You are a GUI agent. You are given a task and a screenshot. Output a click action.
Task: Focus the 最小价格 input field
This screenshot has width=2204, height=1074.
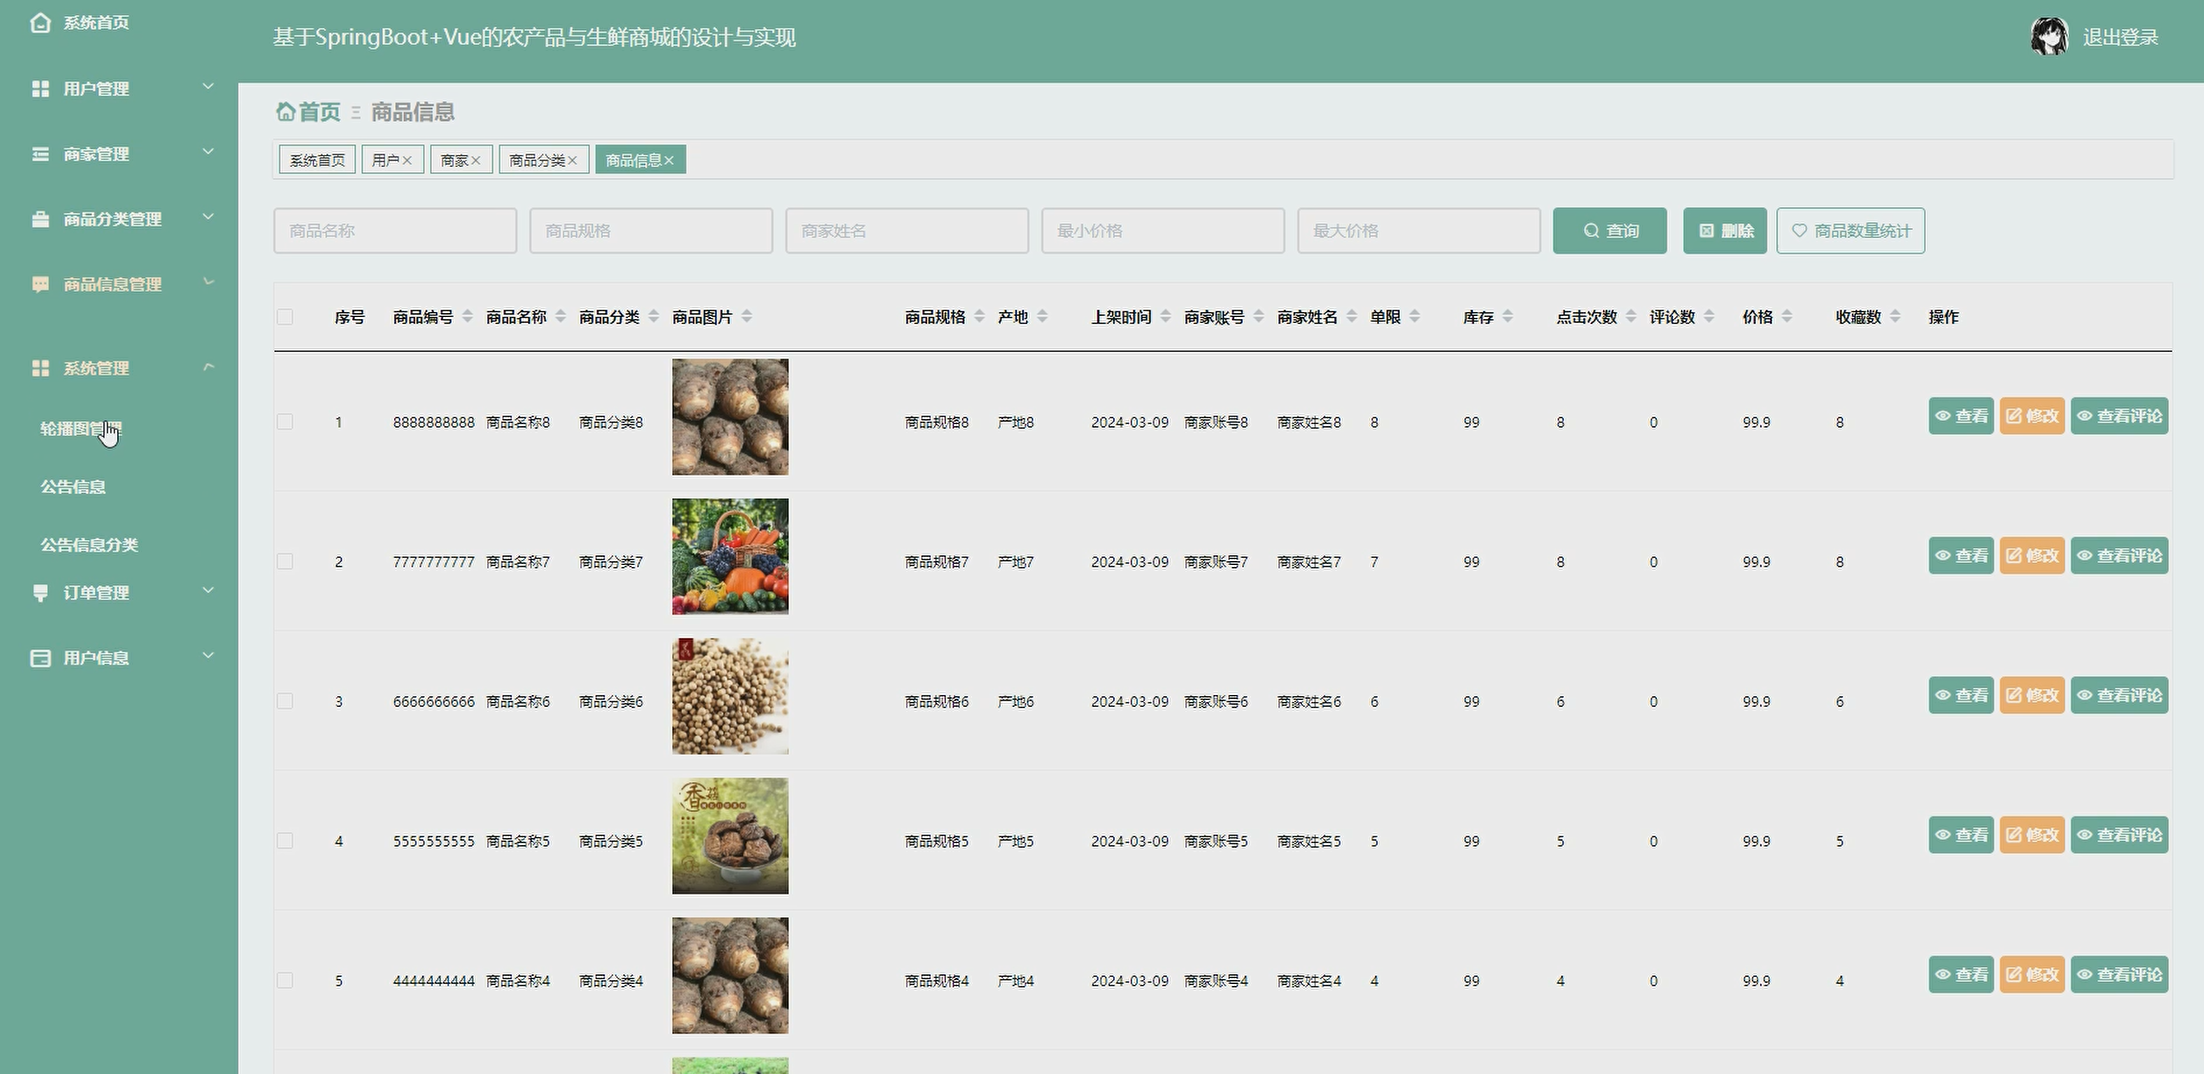[x=1163, y=231]
